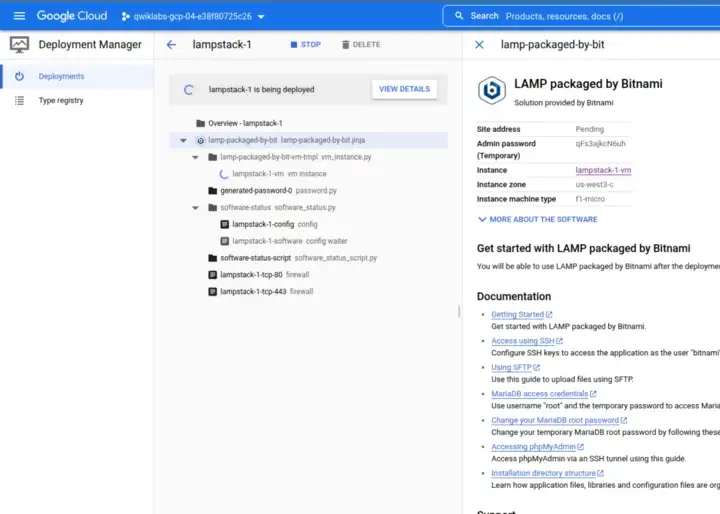Open the Accessing phpMyAdmin link
The image size is (720, 514).
point(537,446)
